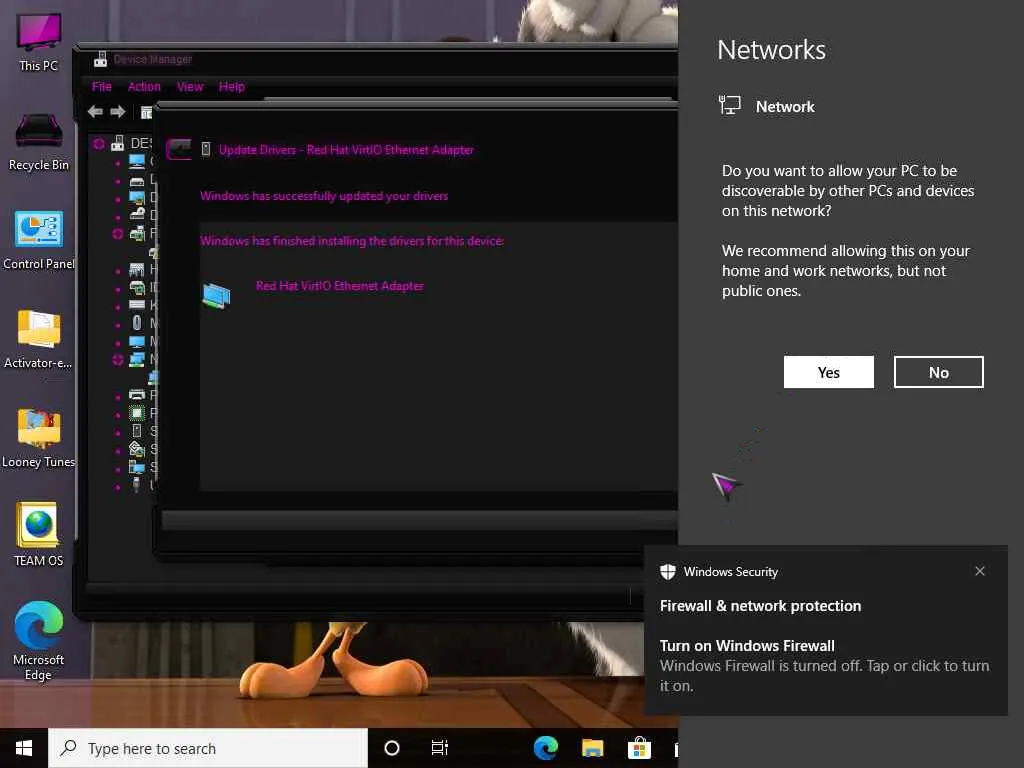Open the Windows Start menu

coord(24,748)
